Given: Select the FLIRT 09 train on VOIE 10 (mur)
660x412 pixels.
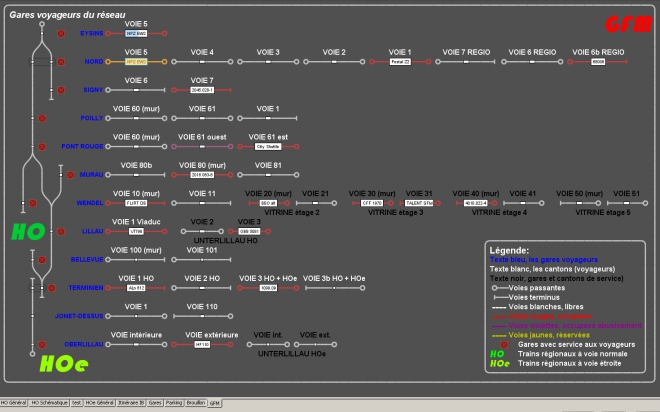Looking at the screenshot, I should pyautogui.click(x=136, y=203).
